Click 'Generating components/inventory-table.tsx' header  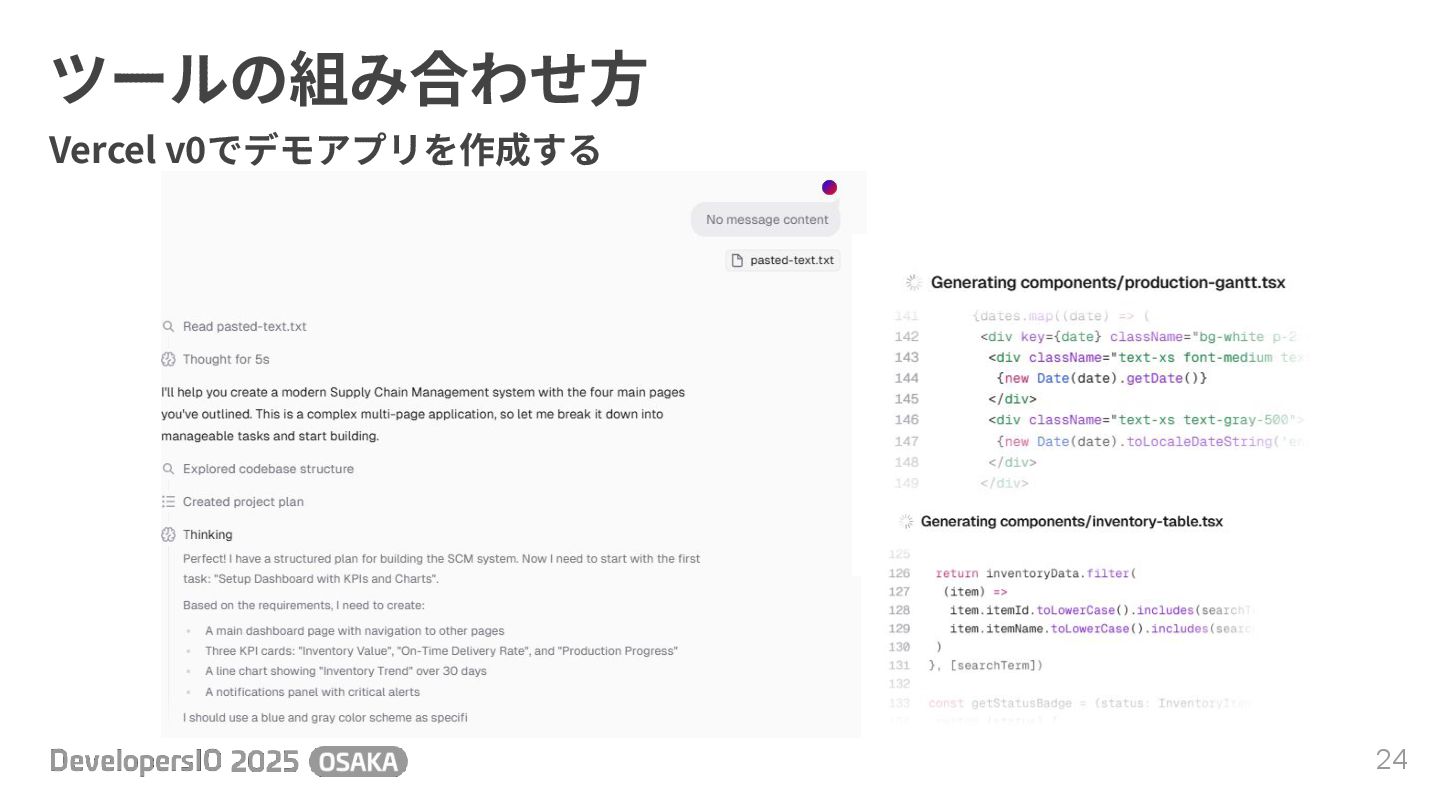[x=1071, y=522]
